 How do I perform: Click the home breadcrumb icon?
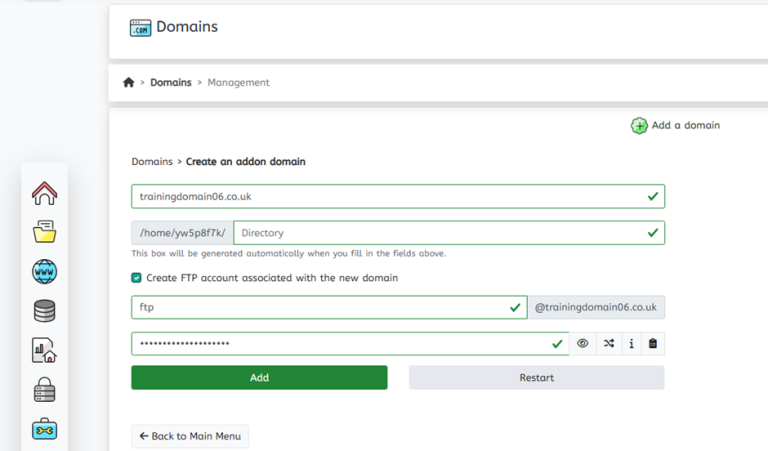[x=129, y=82]
